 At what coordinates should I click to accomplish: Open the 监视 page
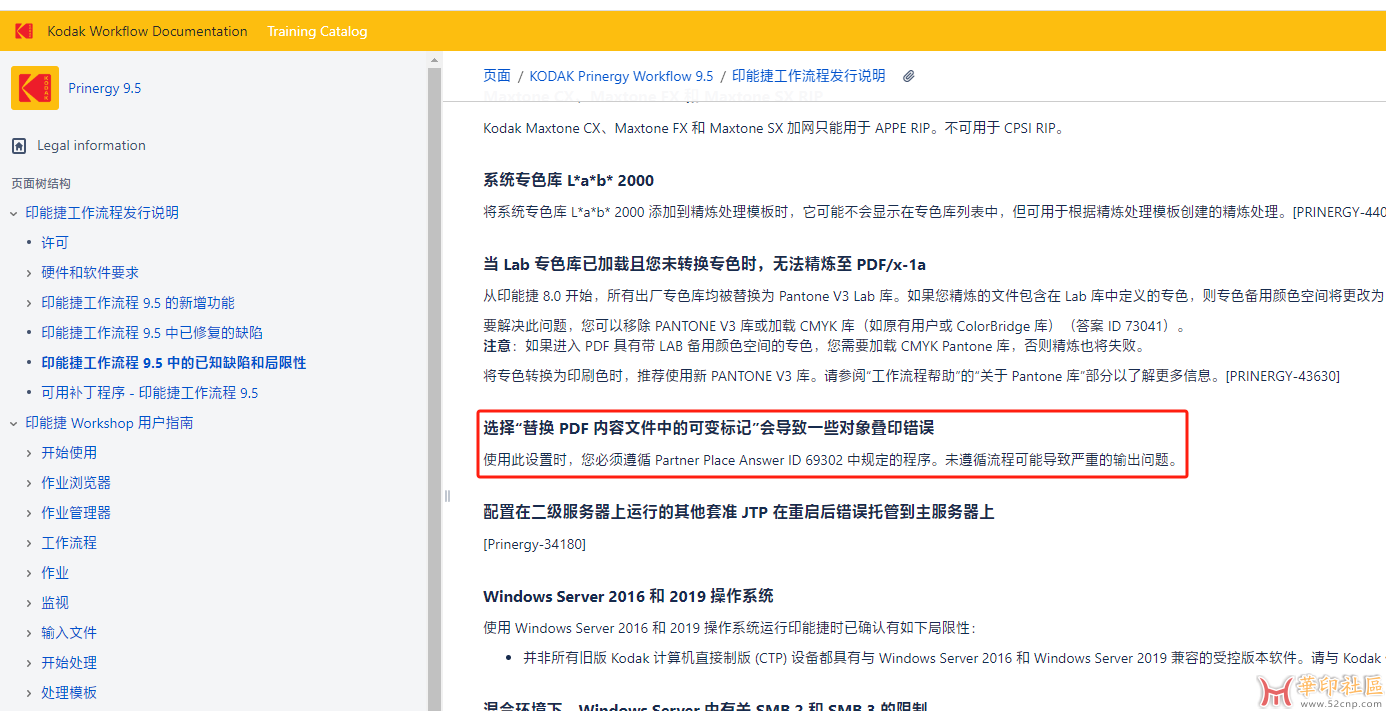pos(55,603)
